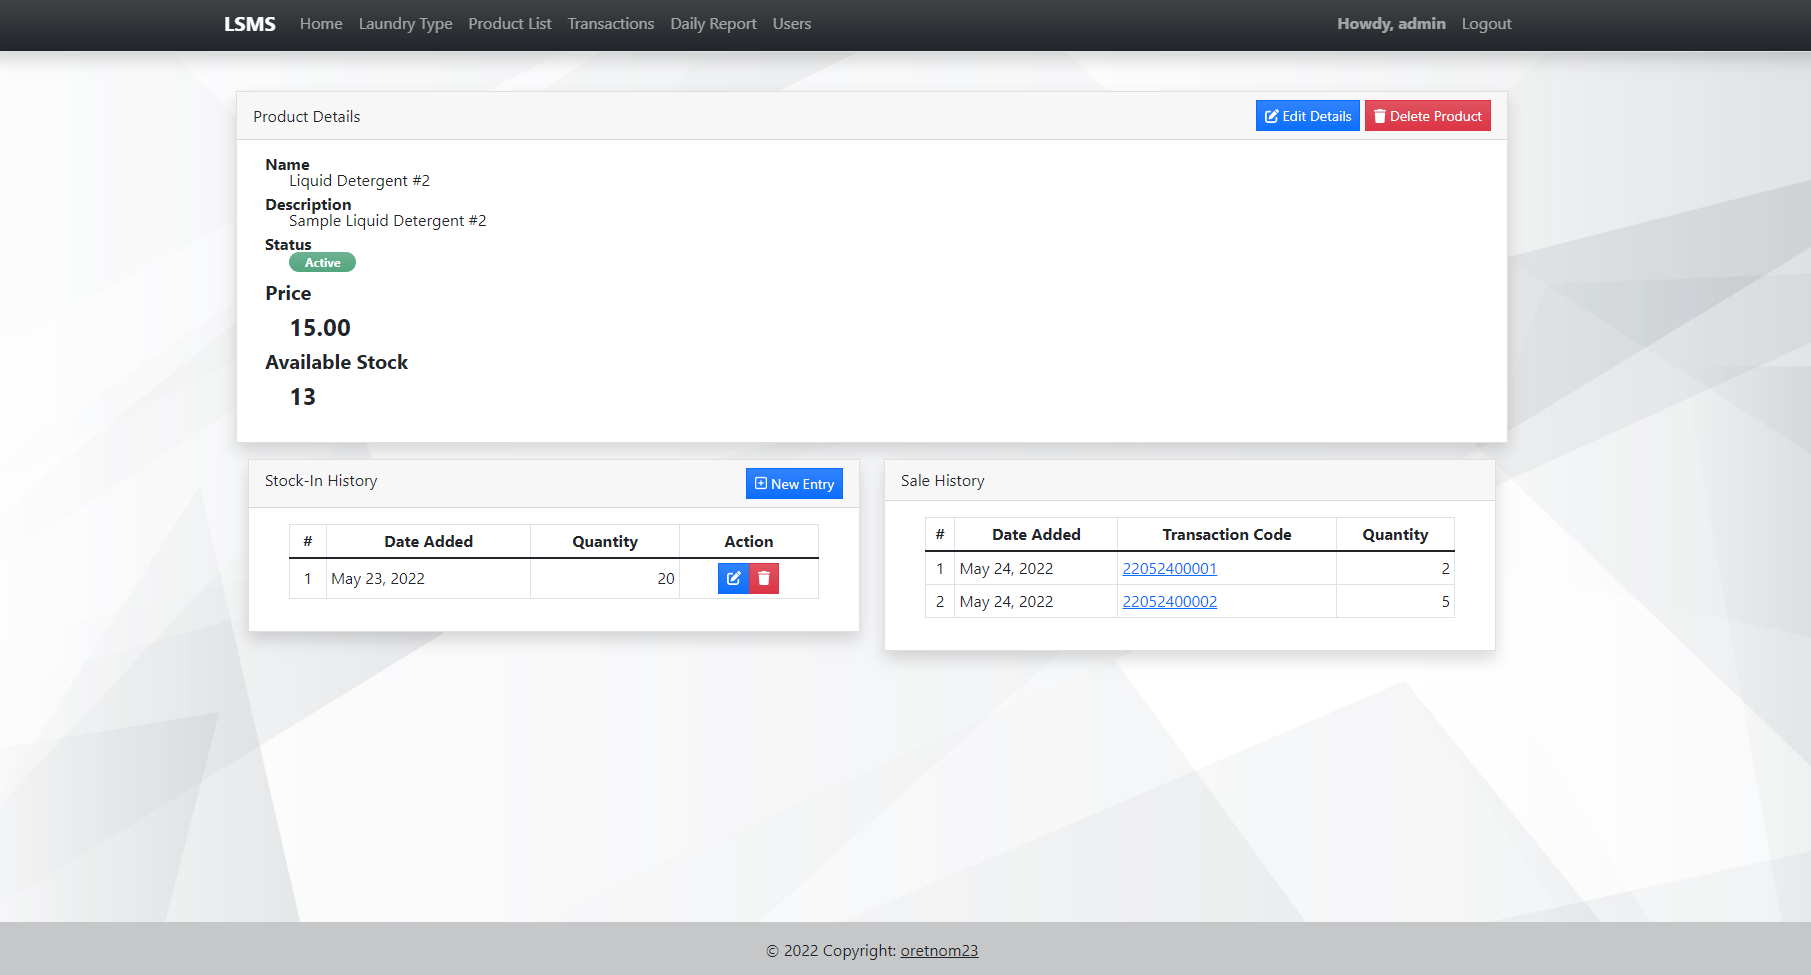Image resolution: width=1811 pixels, height=975 pixels.
Task: Open the Laundry Type page
Action: (406, 24)
